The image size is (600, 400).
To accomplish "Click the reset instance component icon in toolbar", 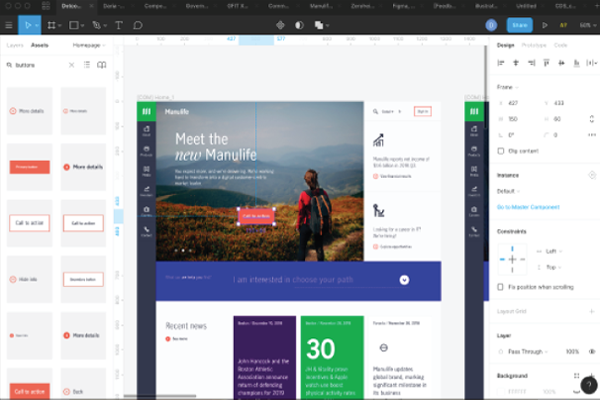I will coord(280,25).
